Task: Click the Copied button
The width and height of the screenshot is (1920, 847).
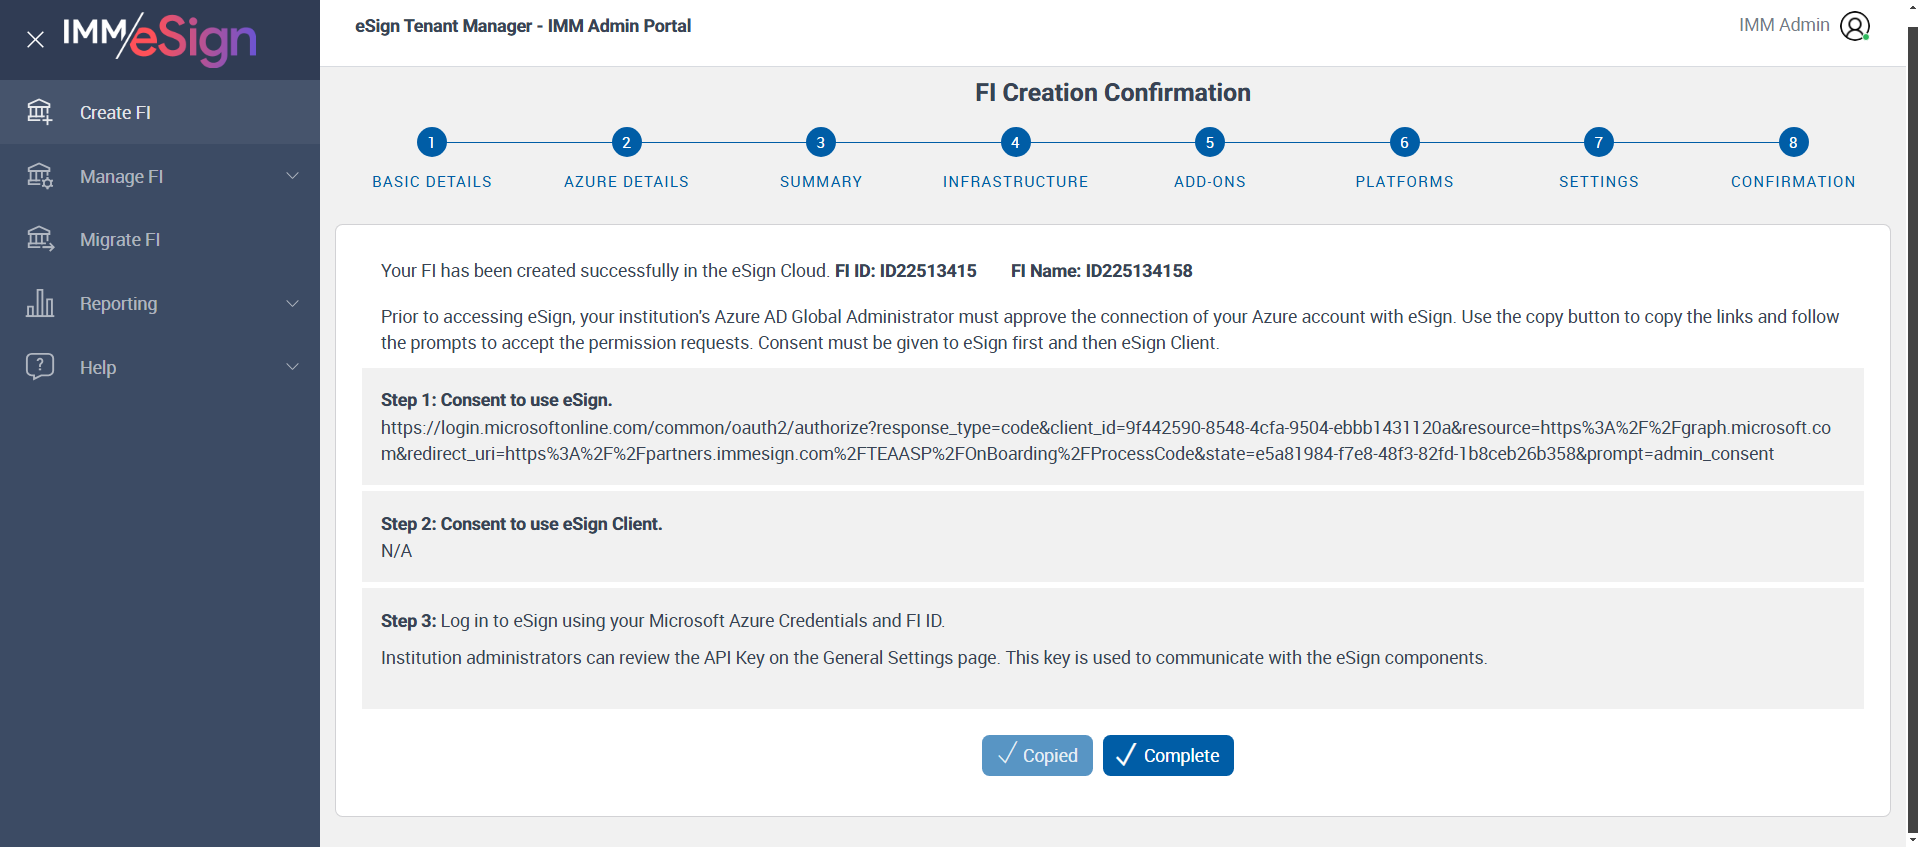Action: [1037, 755]
